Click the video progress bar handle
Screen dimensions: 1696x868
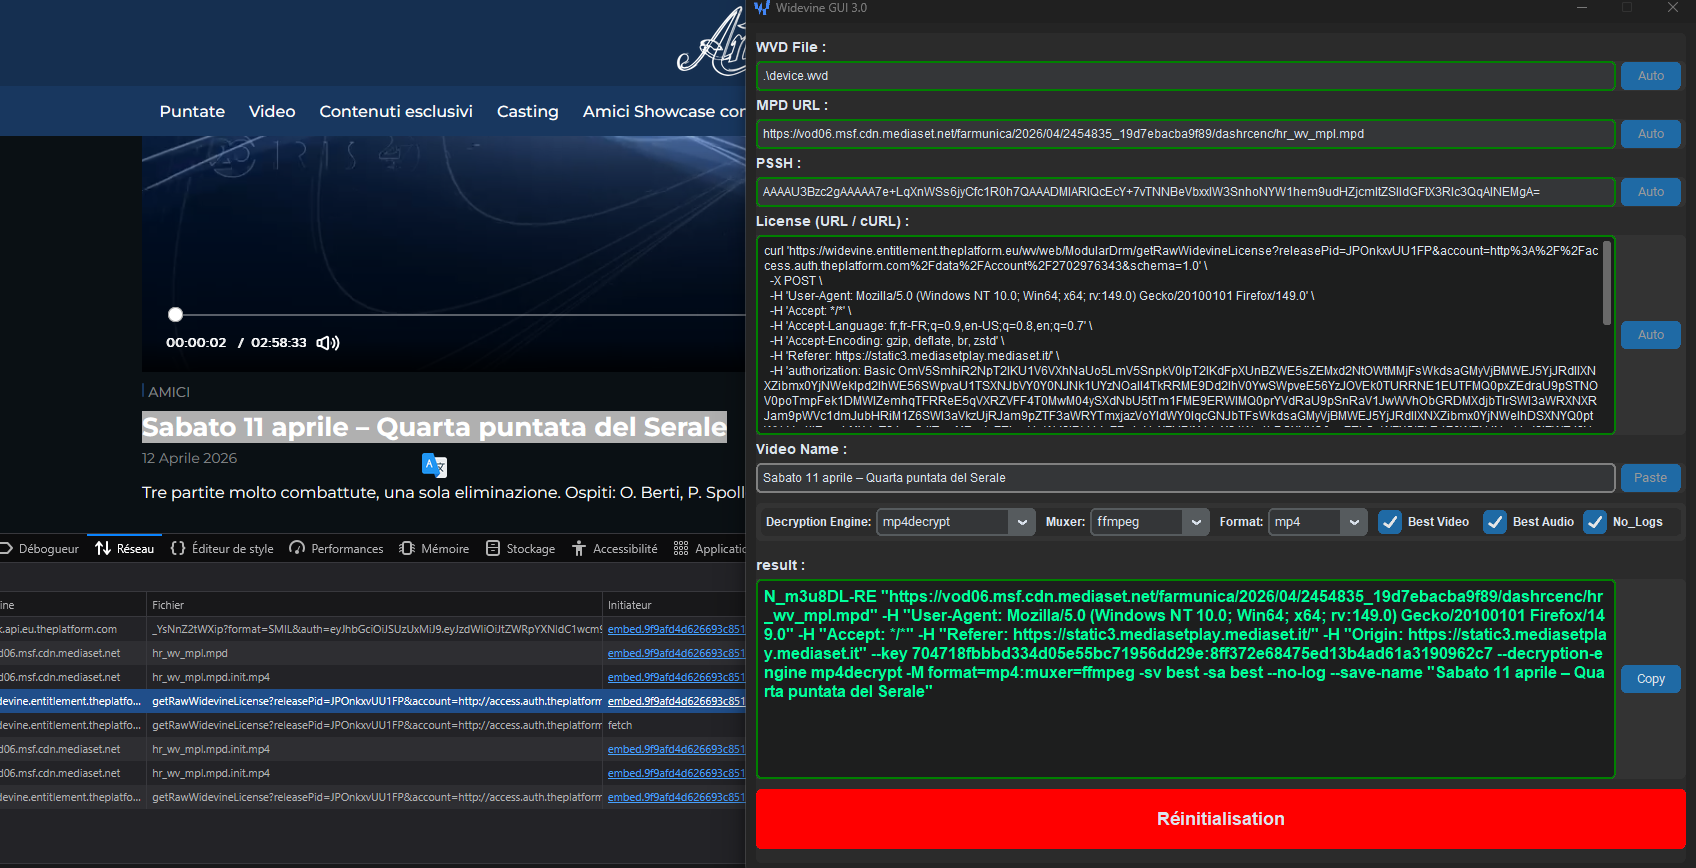click(x=175, y=314)
